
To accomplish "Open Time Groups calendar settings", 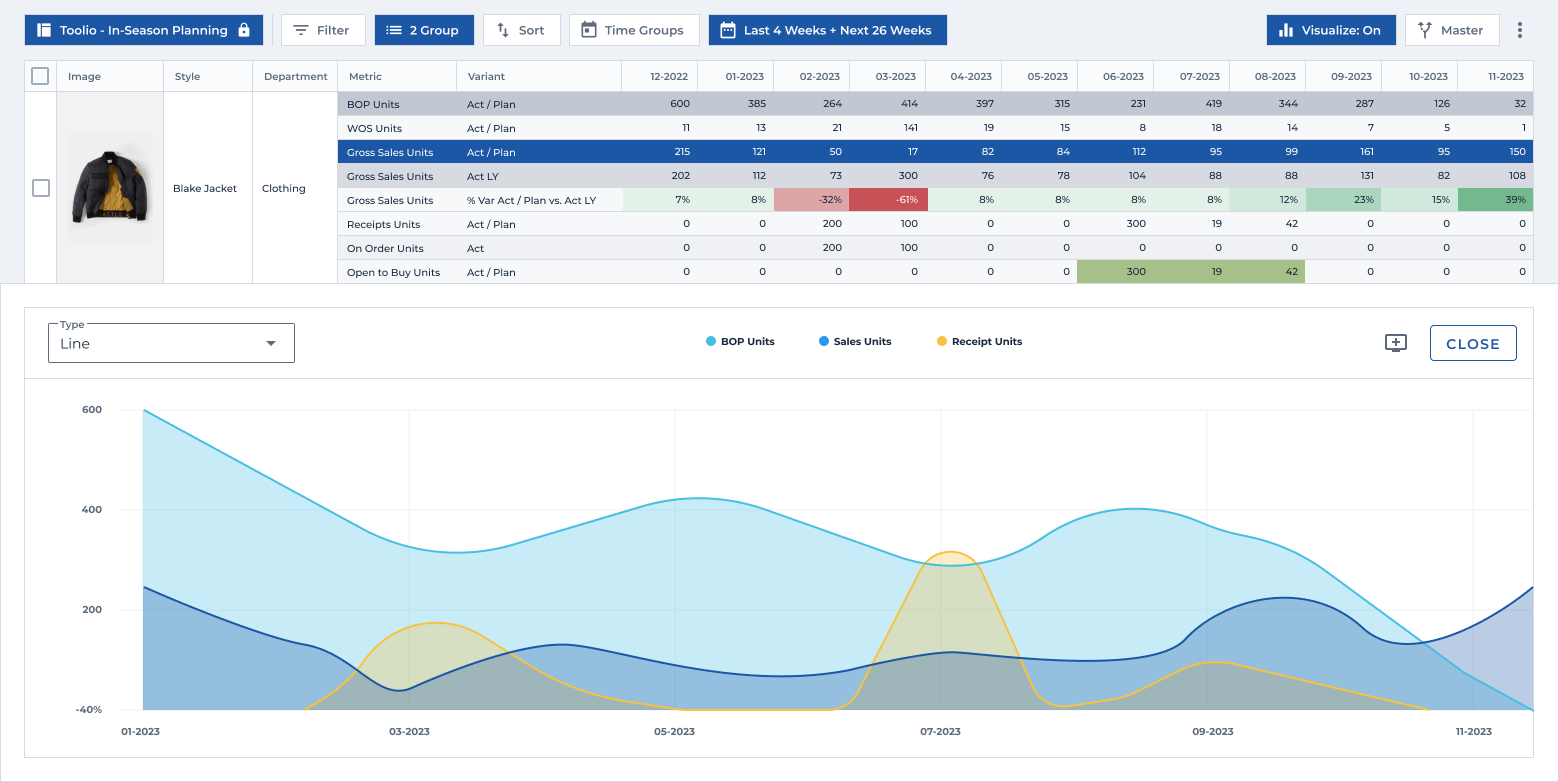I will (x=632, y=30).
